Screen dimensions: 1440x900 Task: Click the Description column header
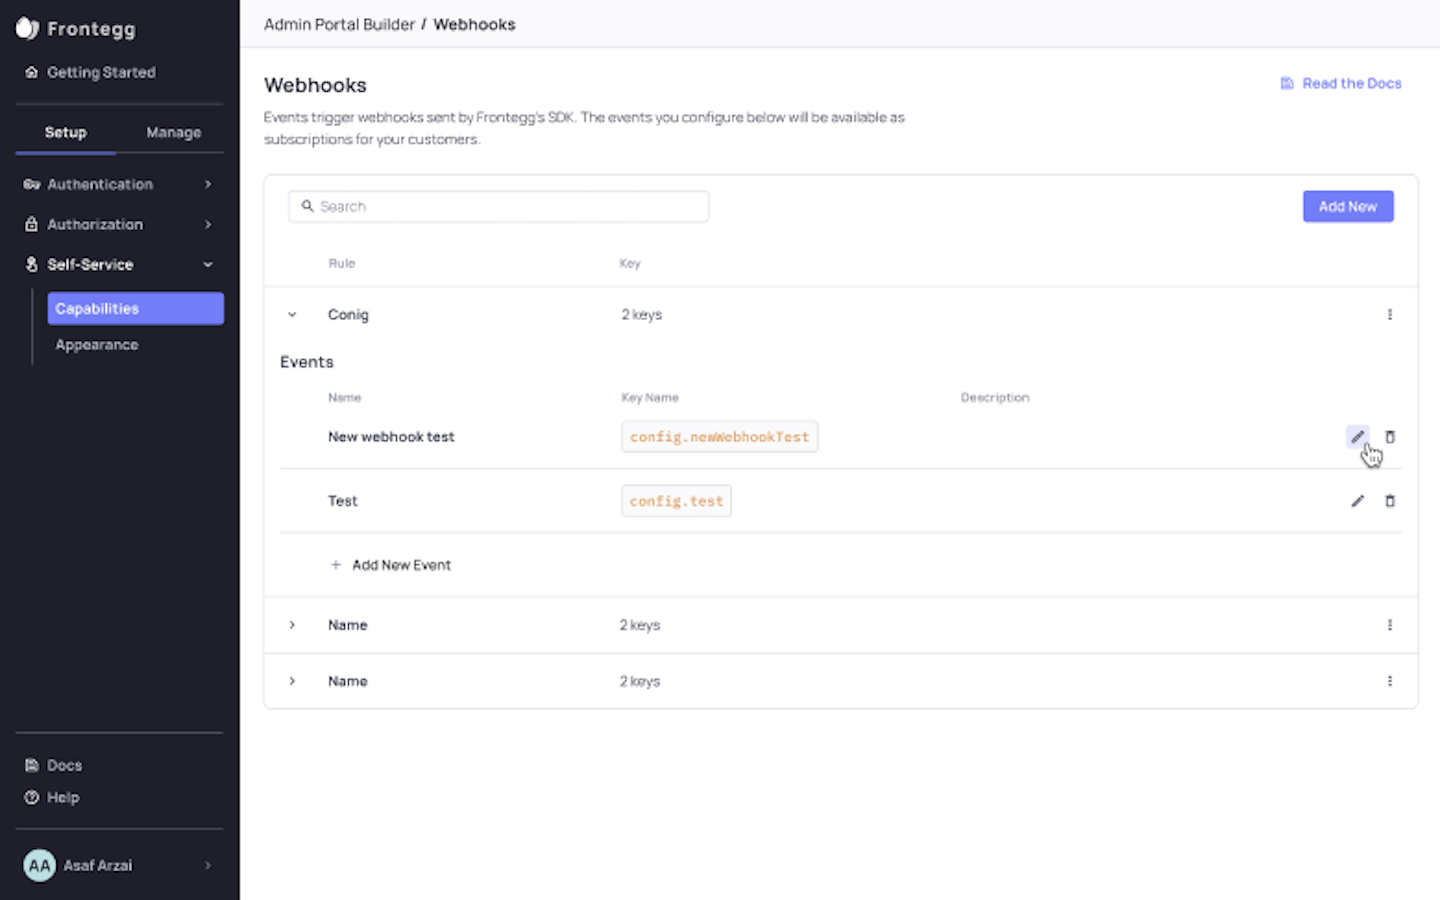(x=995, y=397)
